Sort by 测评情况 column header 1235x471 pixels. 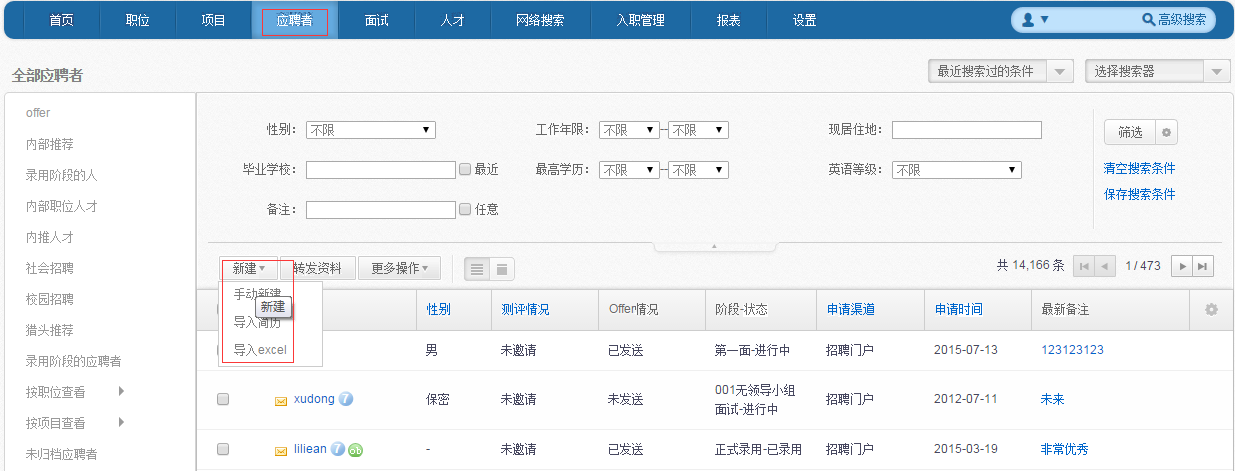click(x=525, y=310)
